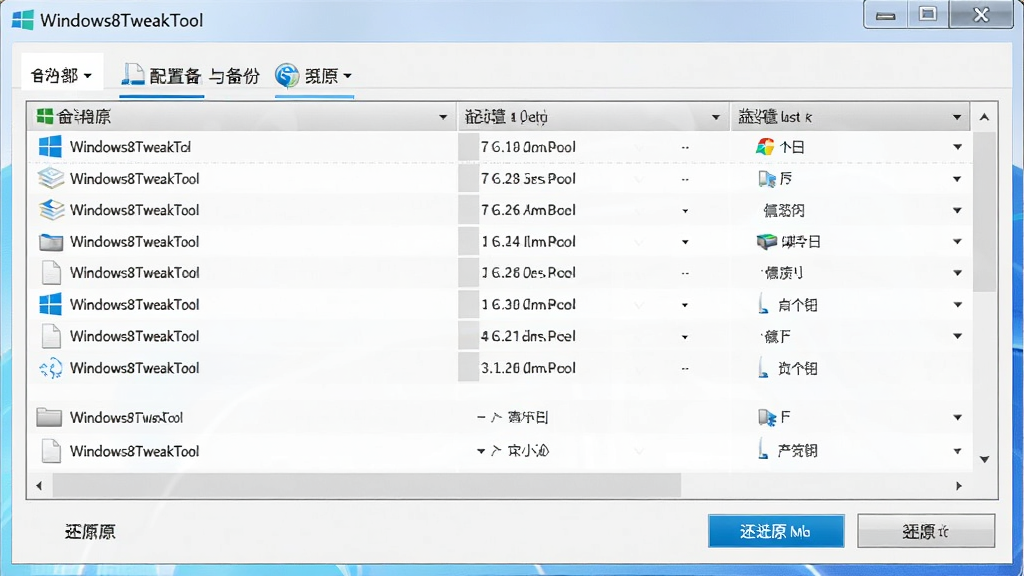Click the vertical scrollbar down arrow
Screen dimensions: 1024x576
[985, 460]
